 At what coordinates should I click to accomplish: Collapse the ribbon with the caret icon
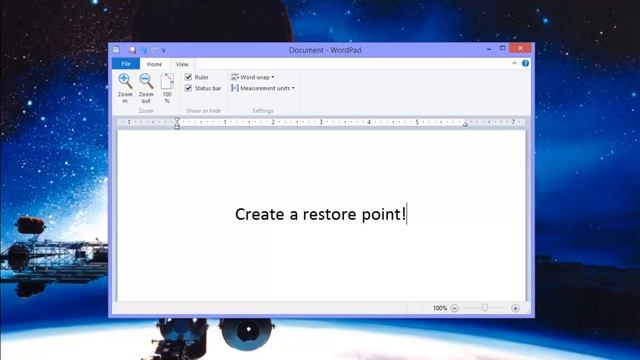[x=514, y=63]
